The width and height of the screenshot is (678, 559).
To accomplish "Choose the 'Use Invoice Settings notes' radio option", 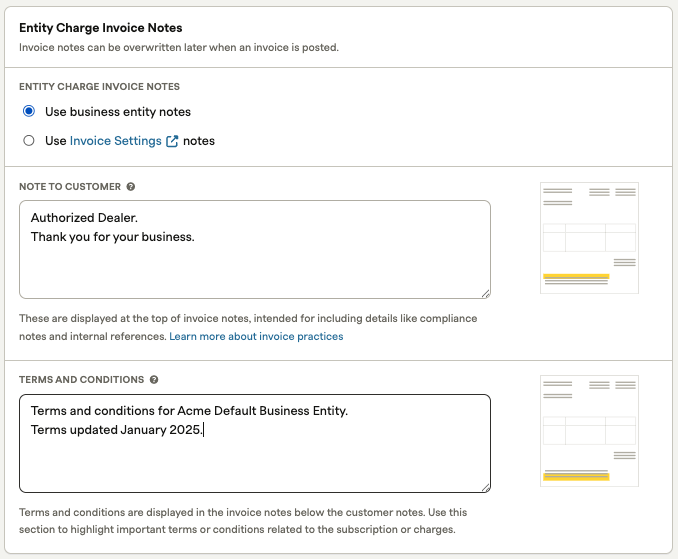I will click(x=29, y=141).
